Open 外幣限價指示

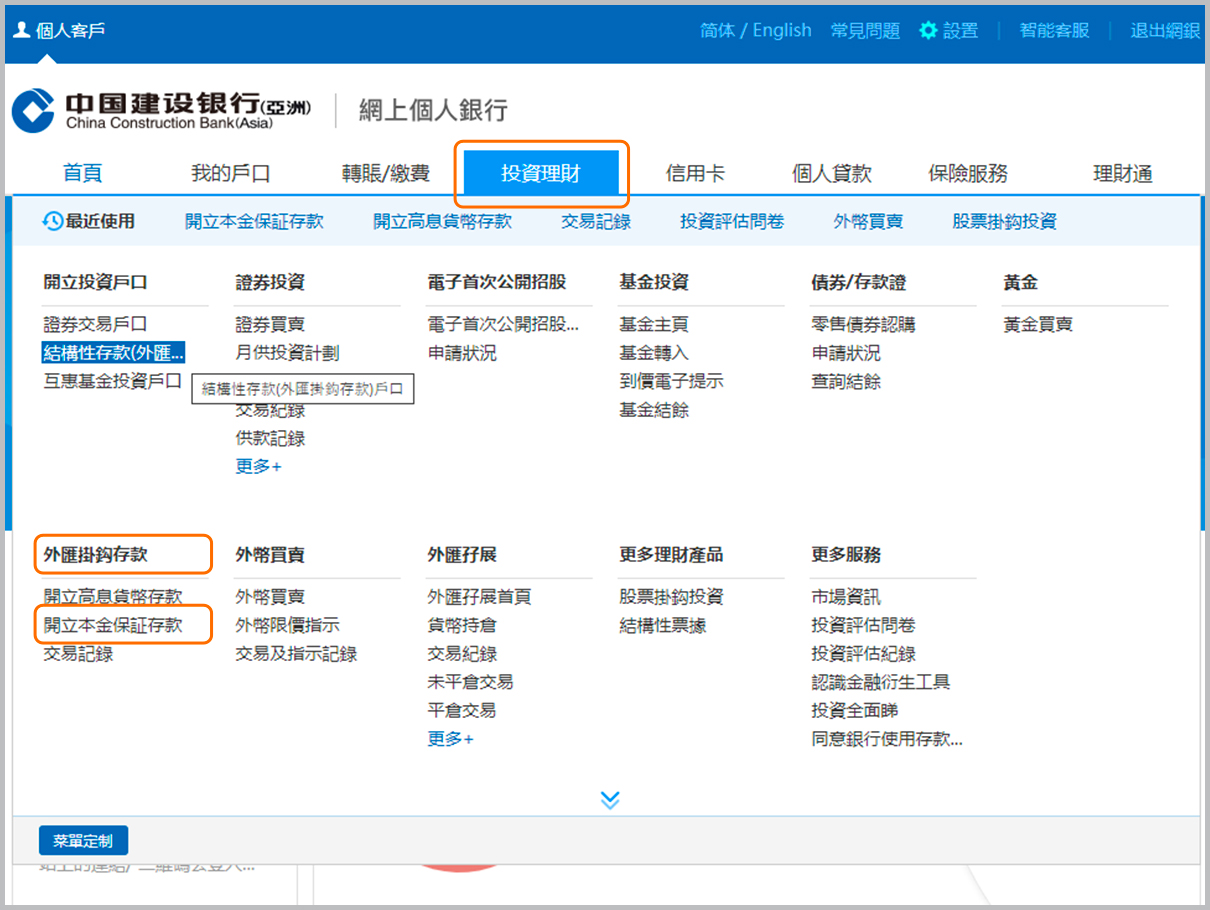[287, 625]
